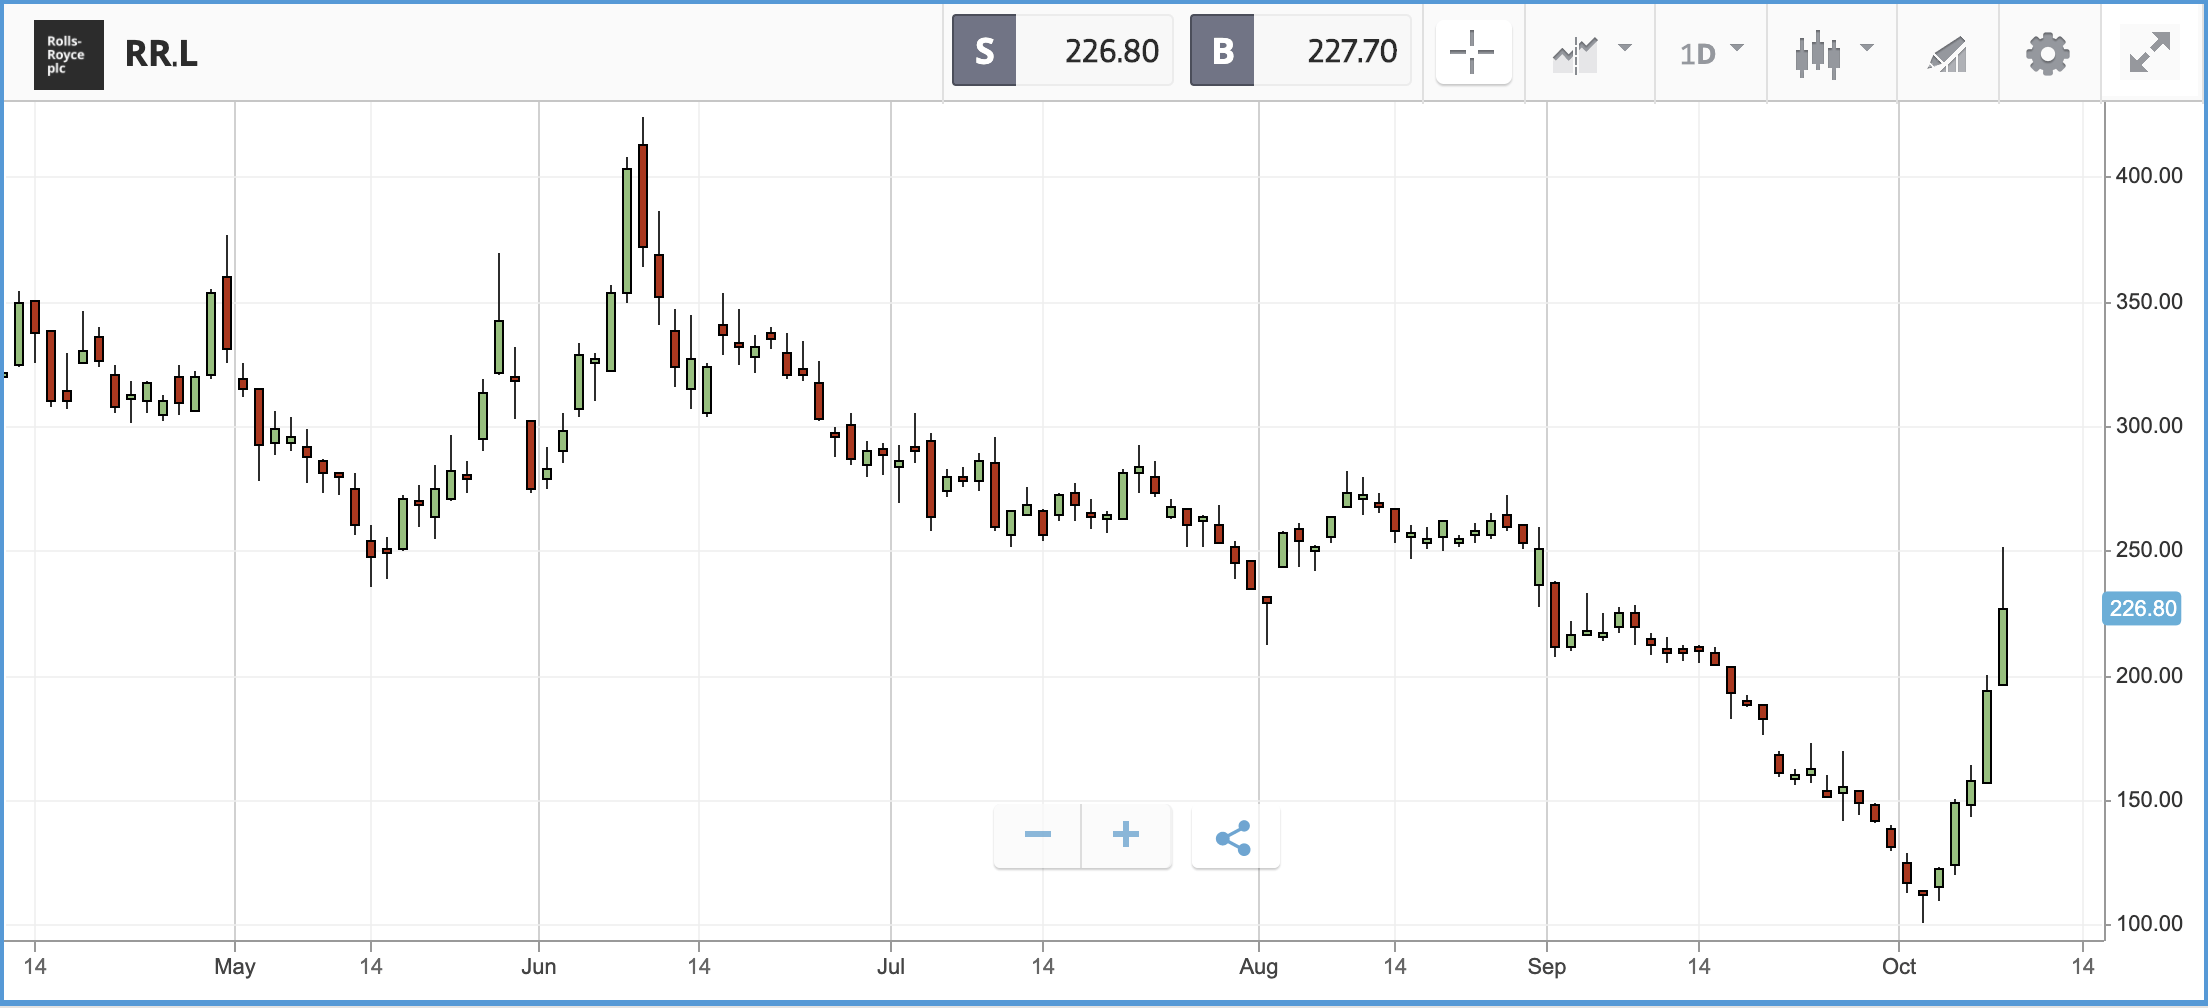
Task: Click the 250.00 price axis label
Action: [x=2149, y=550]
